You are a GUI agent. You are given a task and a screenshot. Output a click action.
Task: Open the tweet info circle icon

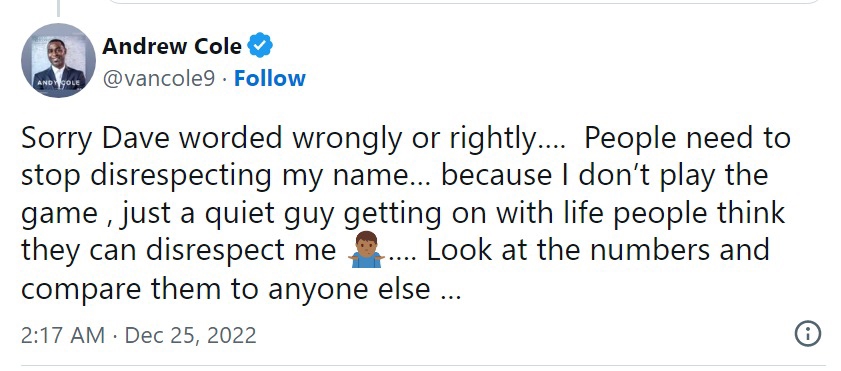pyautogui.click(x=807, y=333)
